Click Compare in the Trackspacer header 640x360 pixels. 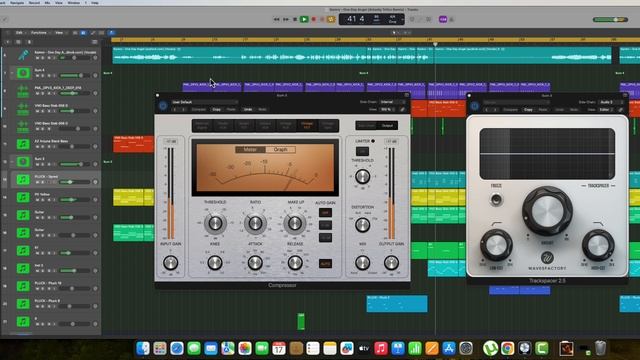510,109
